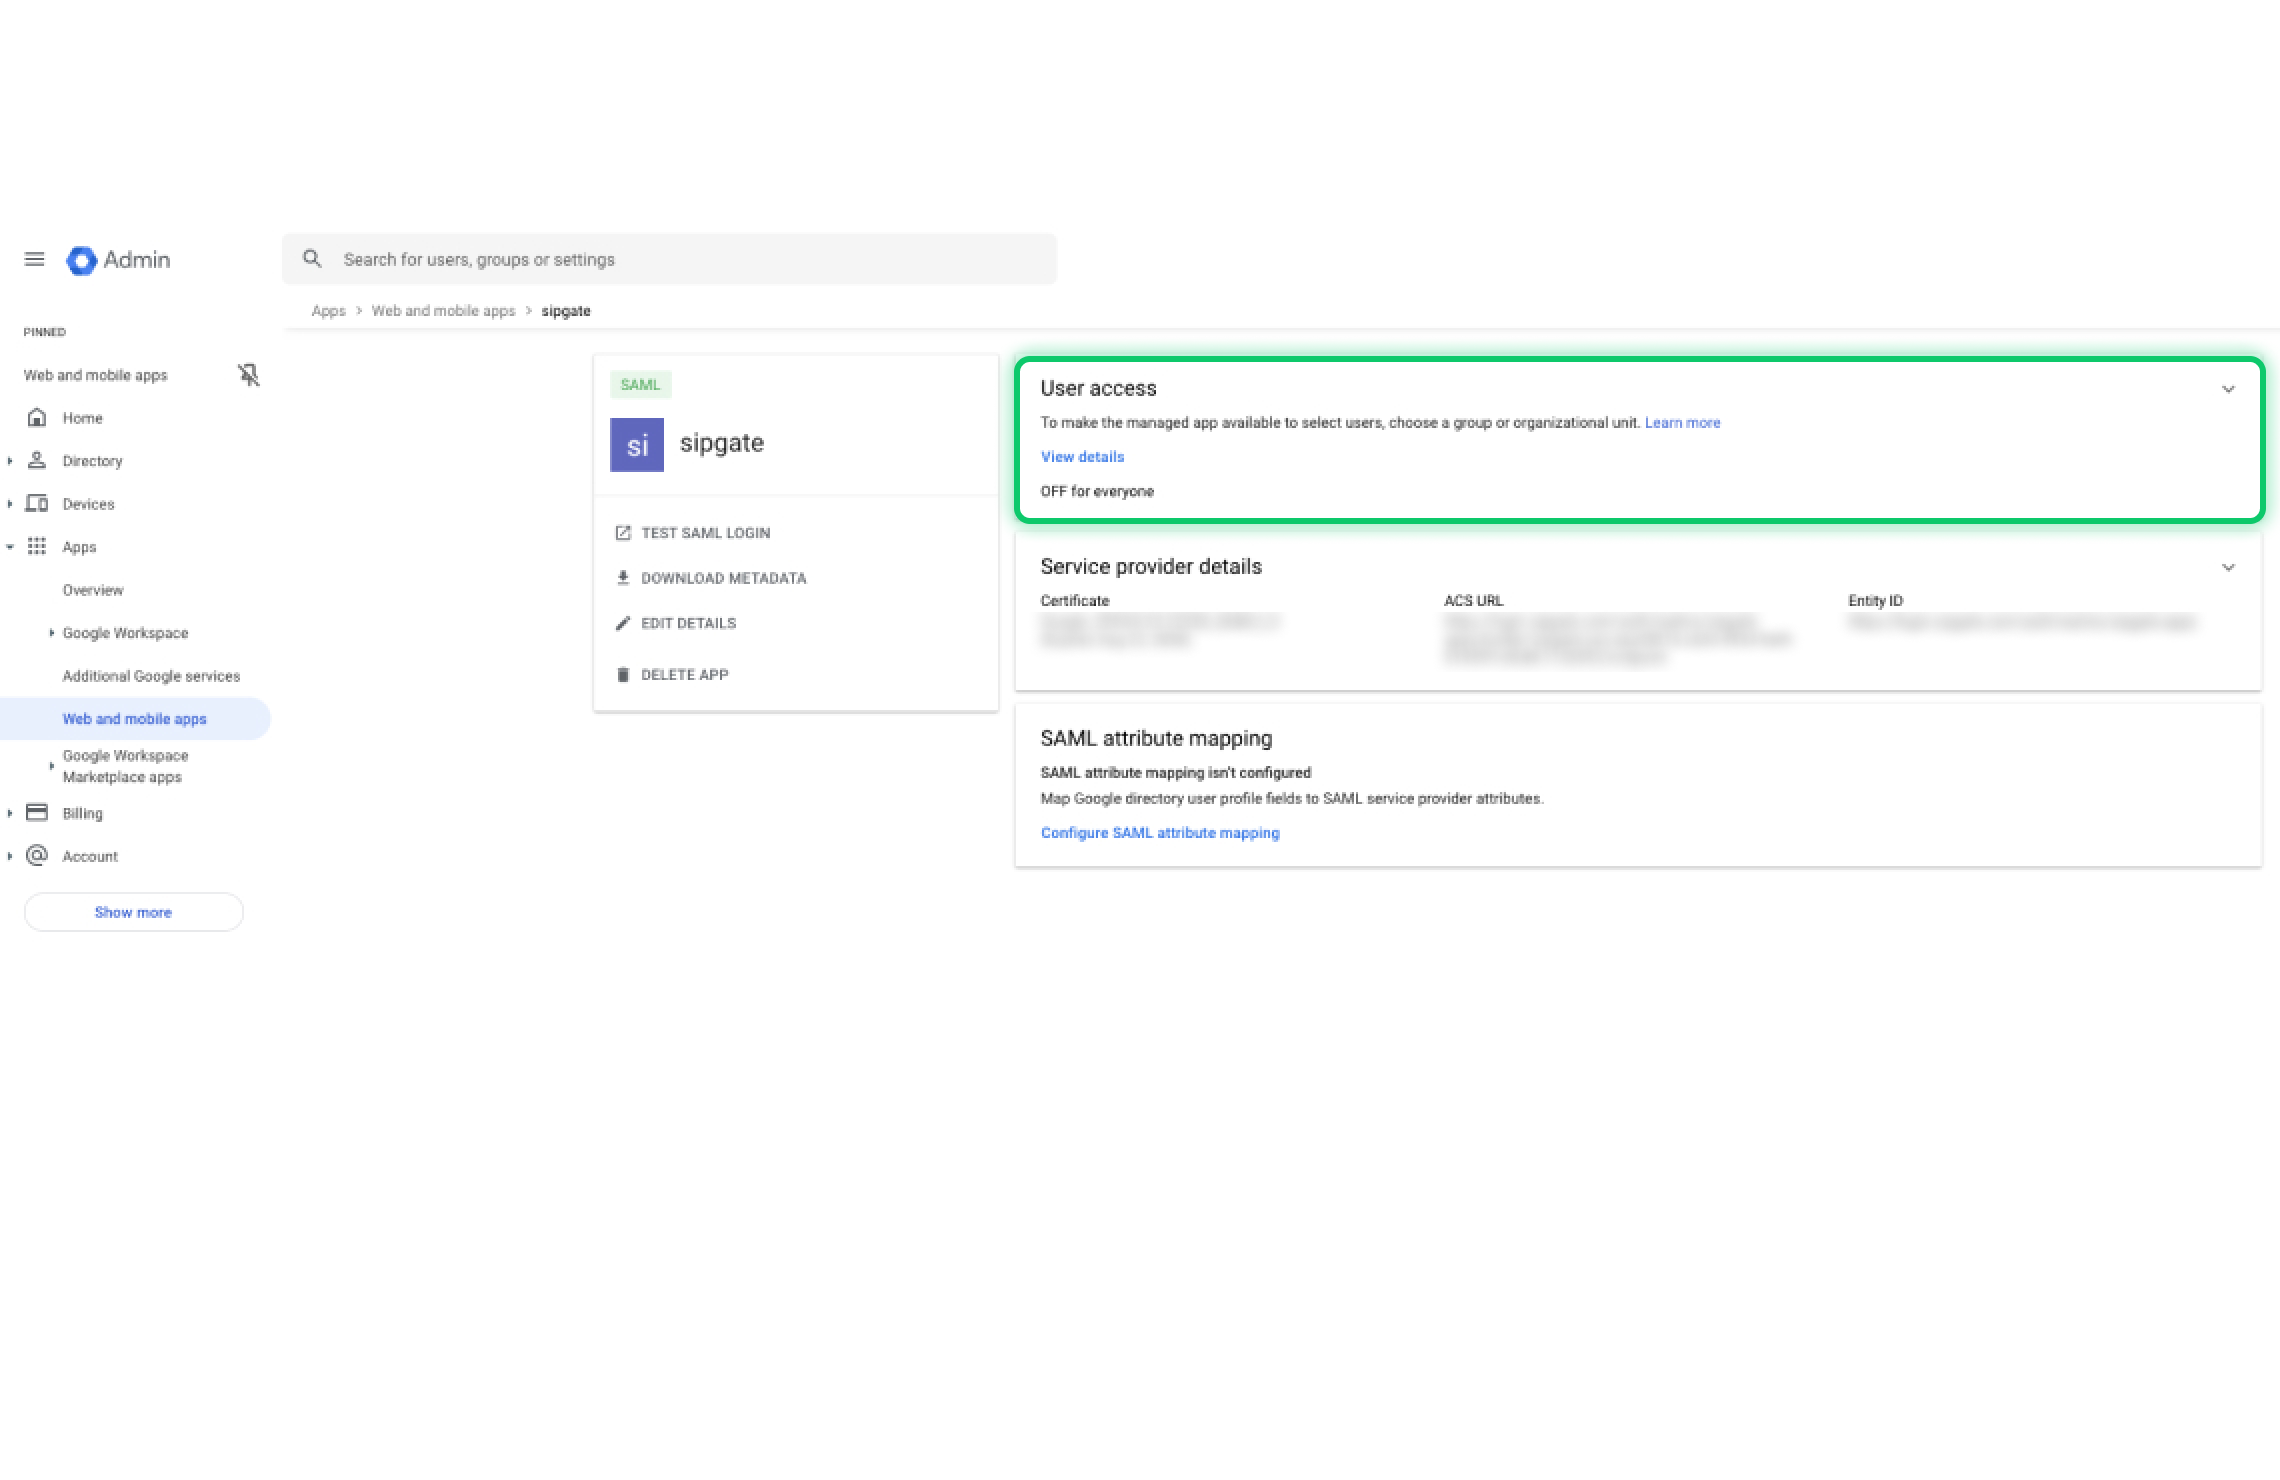The image size is (2280, 1480).
Task: Open the Learn more link
Action: tap(1682, 423)
